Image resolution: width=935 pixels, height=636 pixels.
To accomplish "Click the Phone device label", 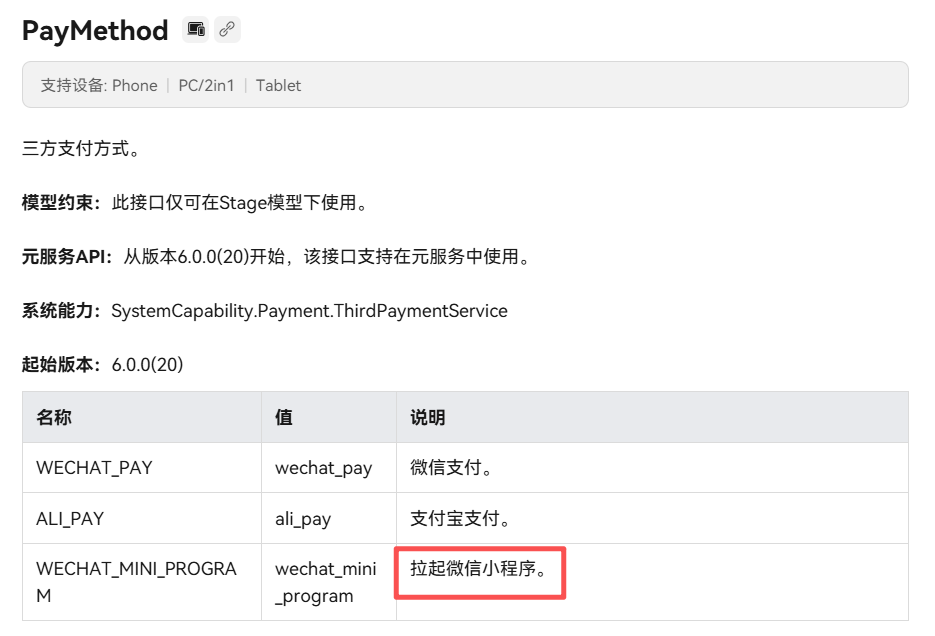I will tap(135, 85).
